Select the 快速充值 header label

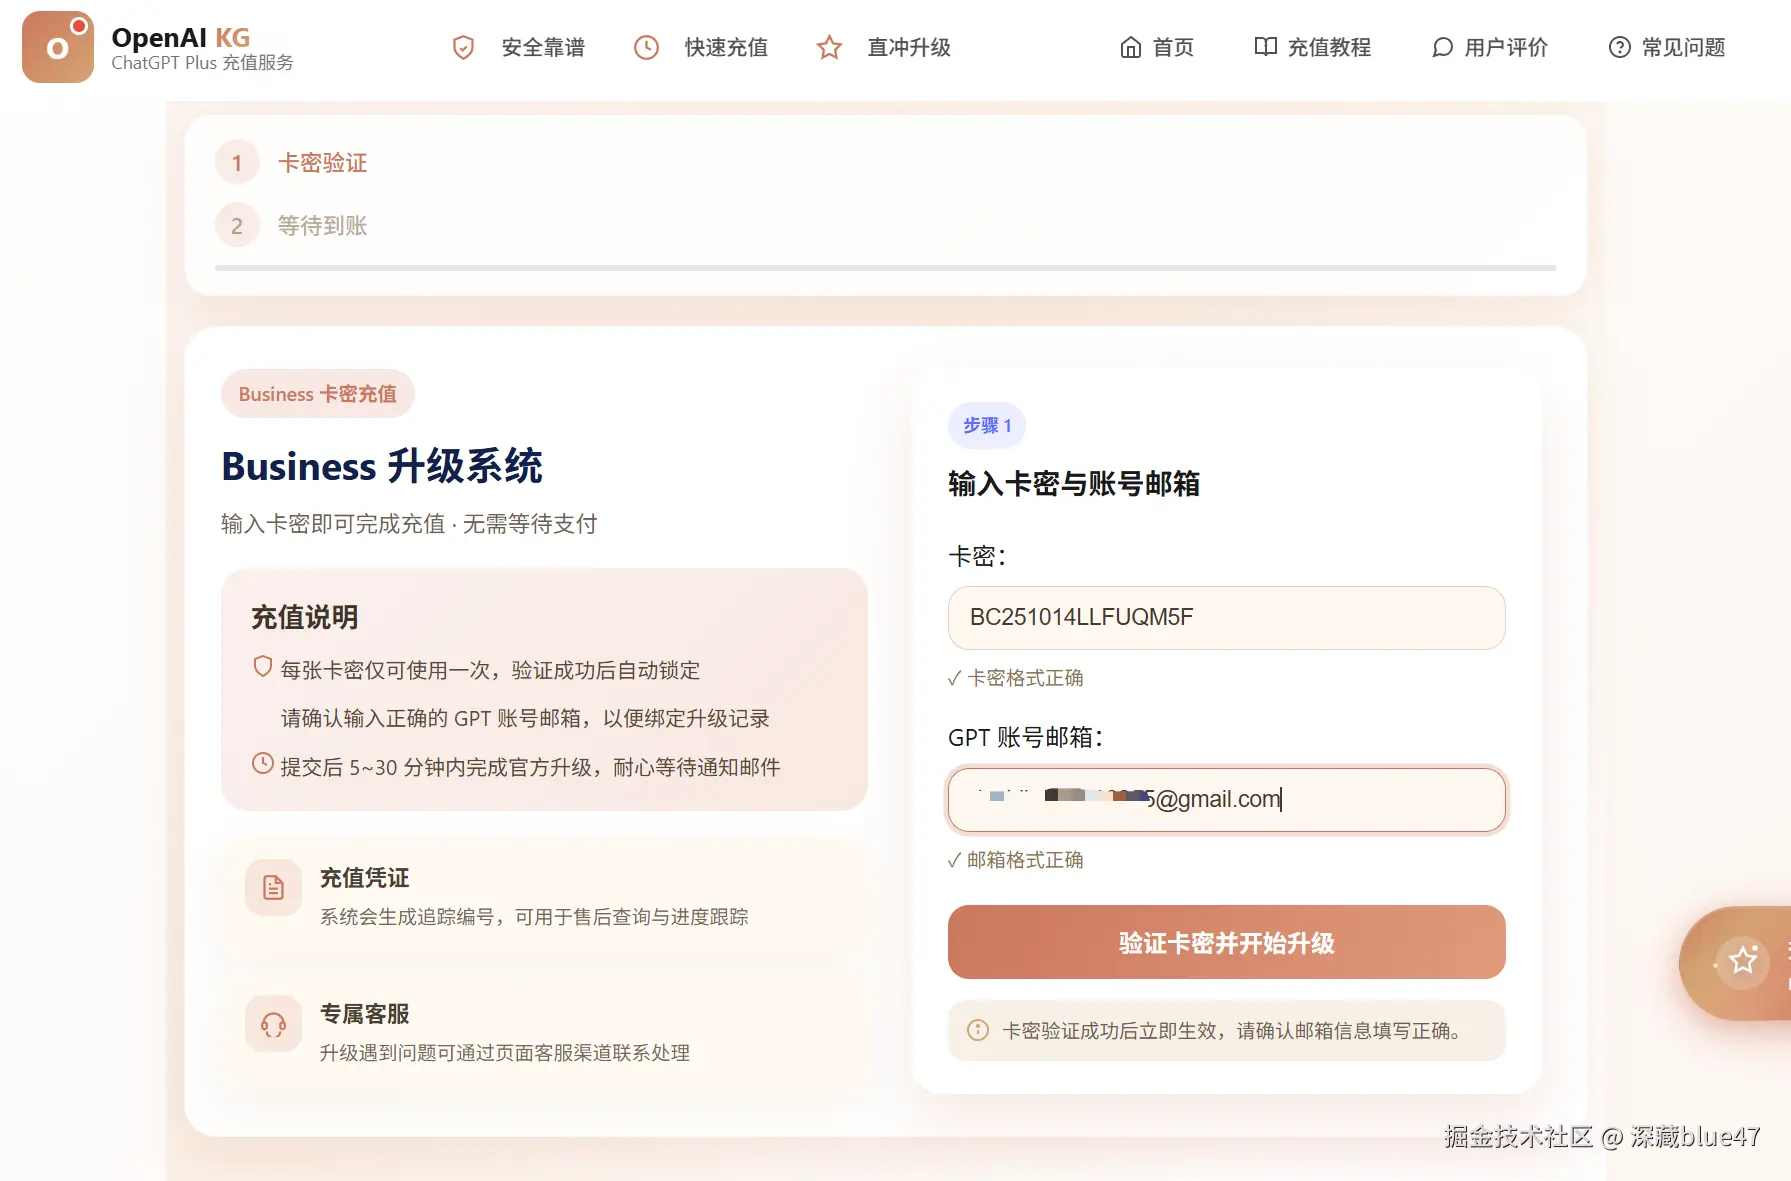coord(726,47)
